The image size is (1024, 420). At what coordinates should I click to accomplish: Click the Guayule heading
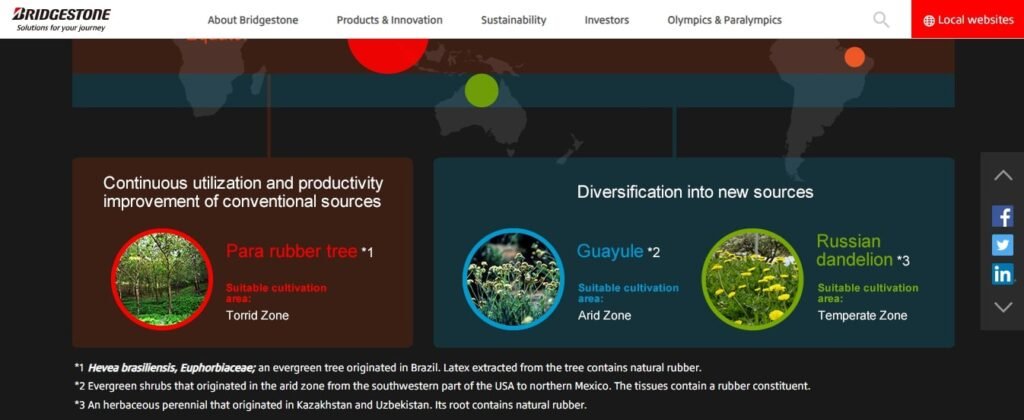tap(610, 251)
